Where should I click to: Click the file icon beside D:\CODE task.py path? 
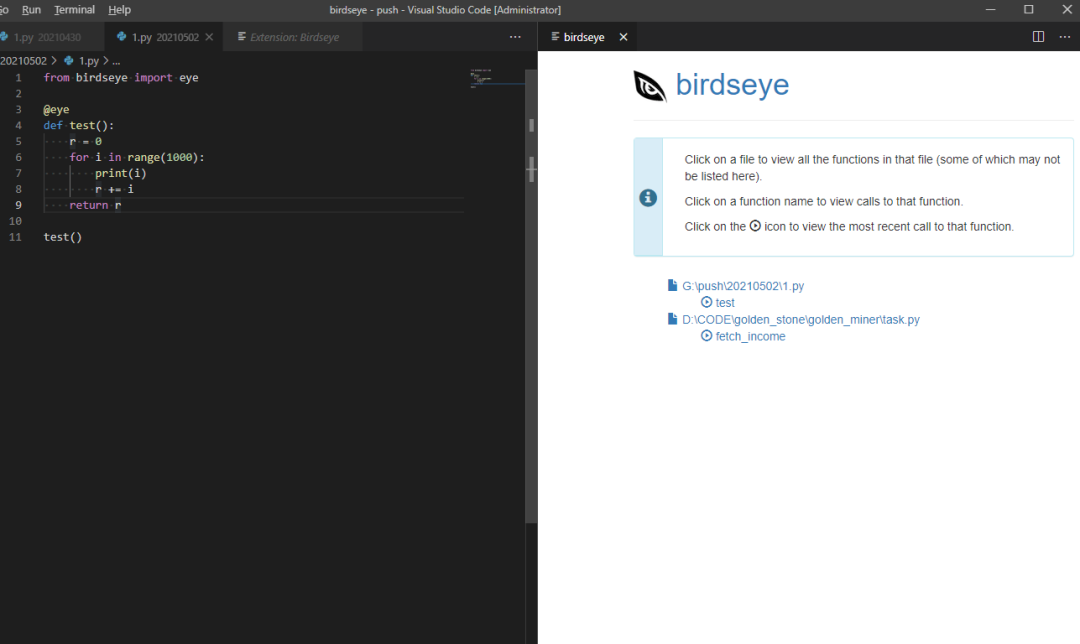(x=673, y=319)
